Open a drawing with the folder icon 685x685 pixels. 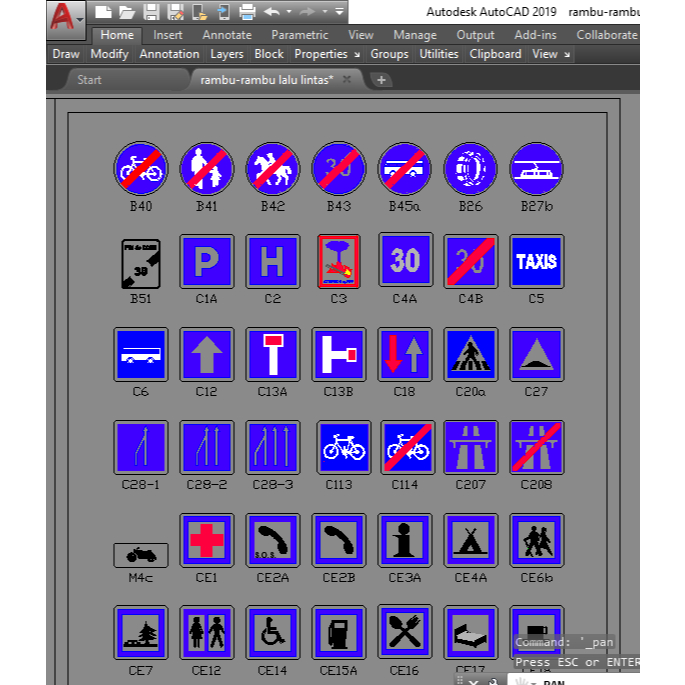(127, 12)
